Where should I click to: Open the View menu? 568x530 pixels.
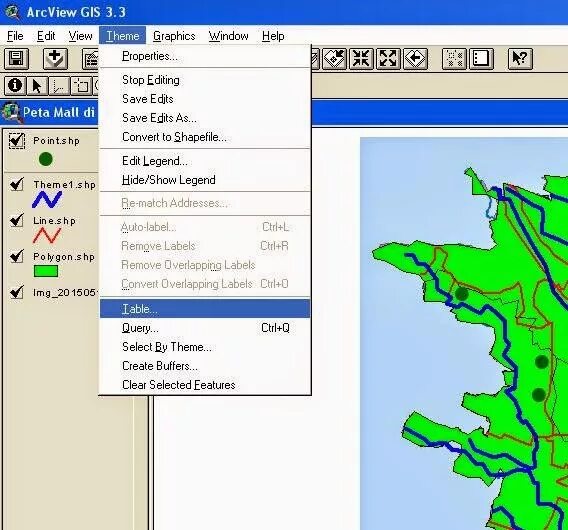tap(80, 36)
